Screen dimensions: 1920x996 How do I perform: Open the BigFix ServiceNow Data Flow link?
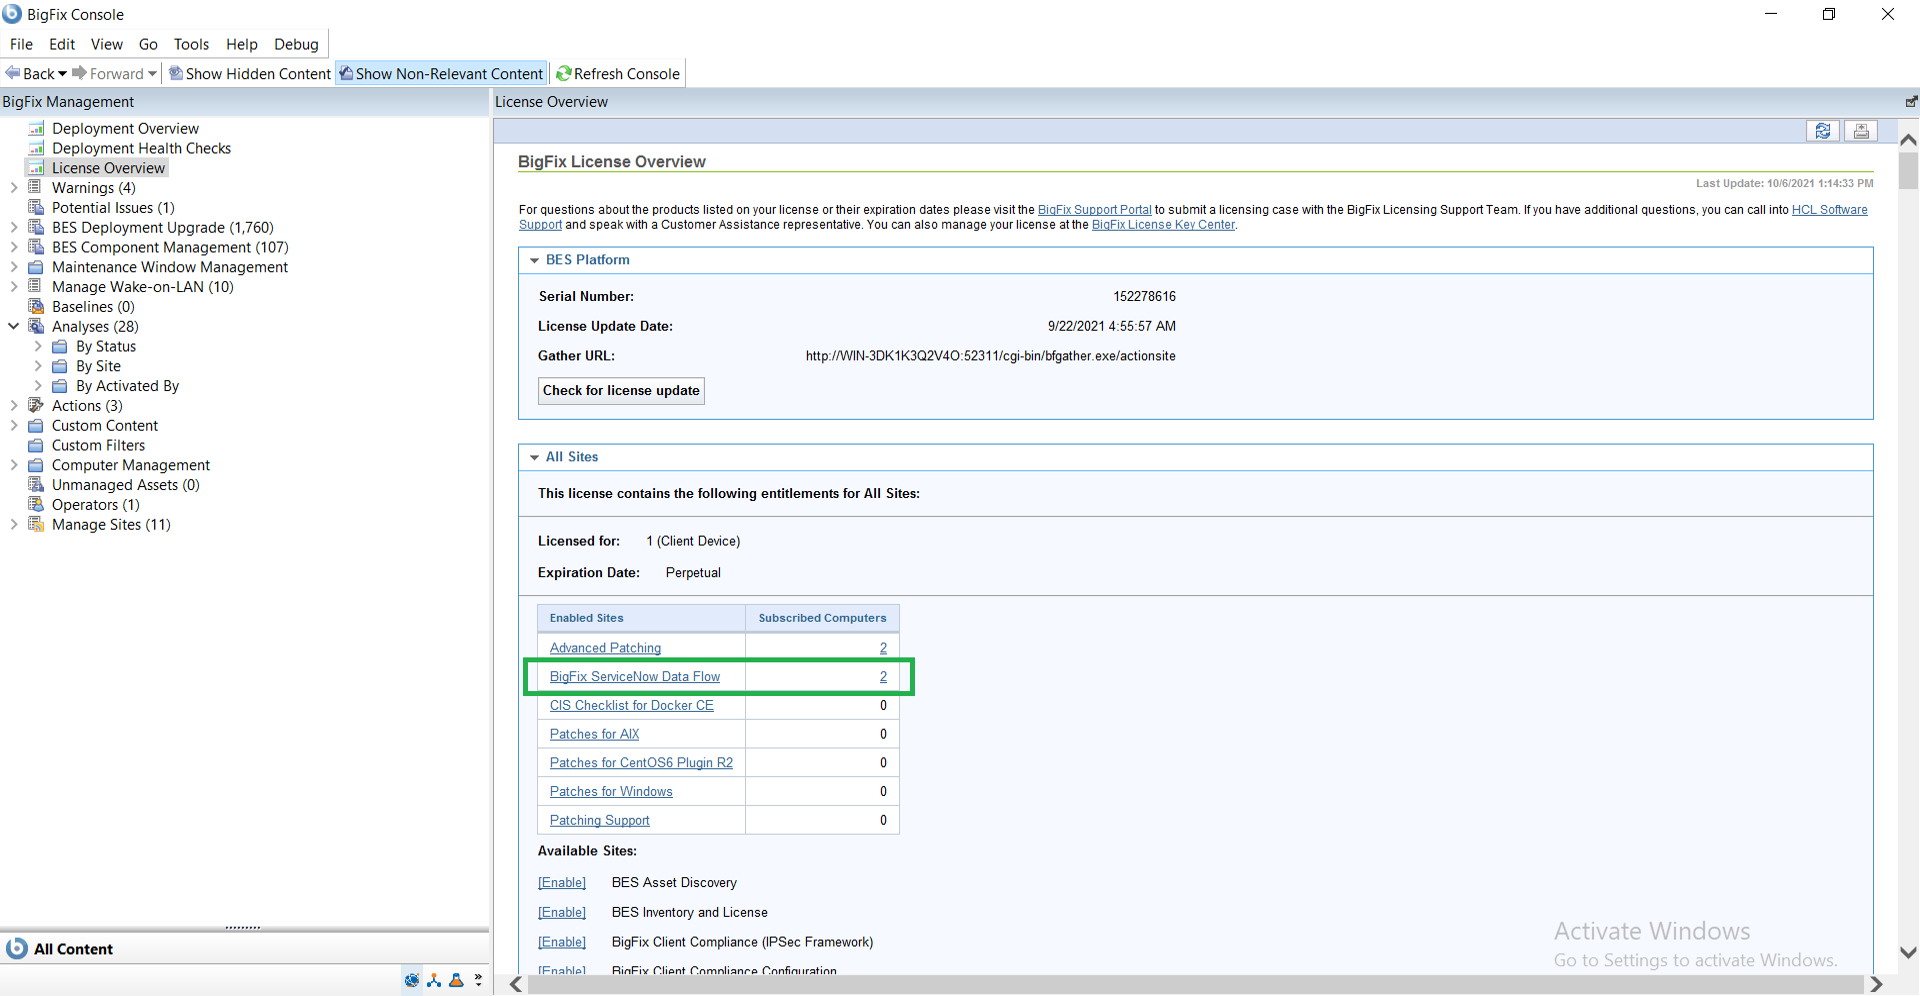634,677
